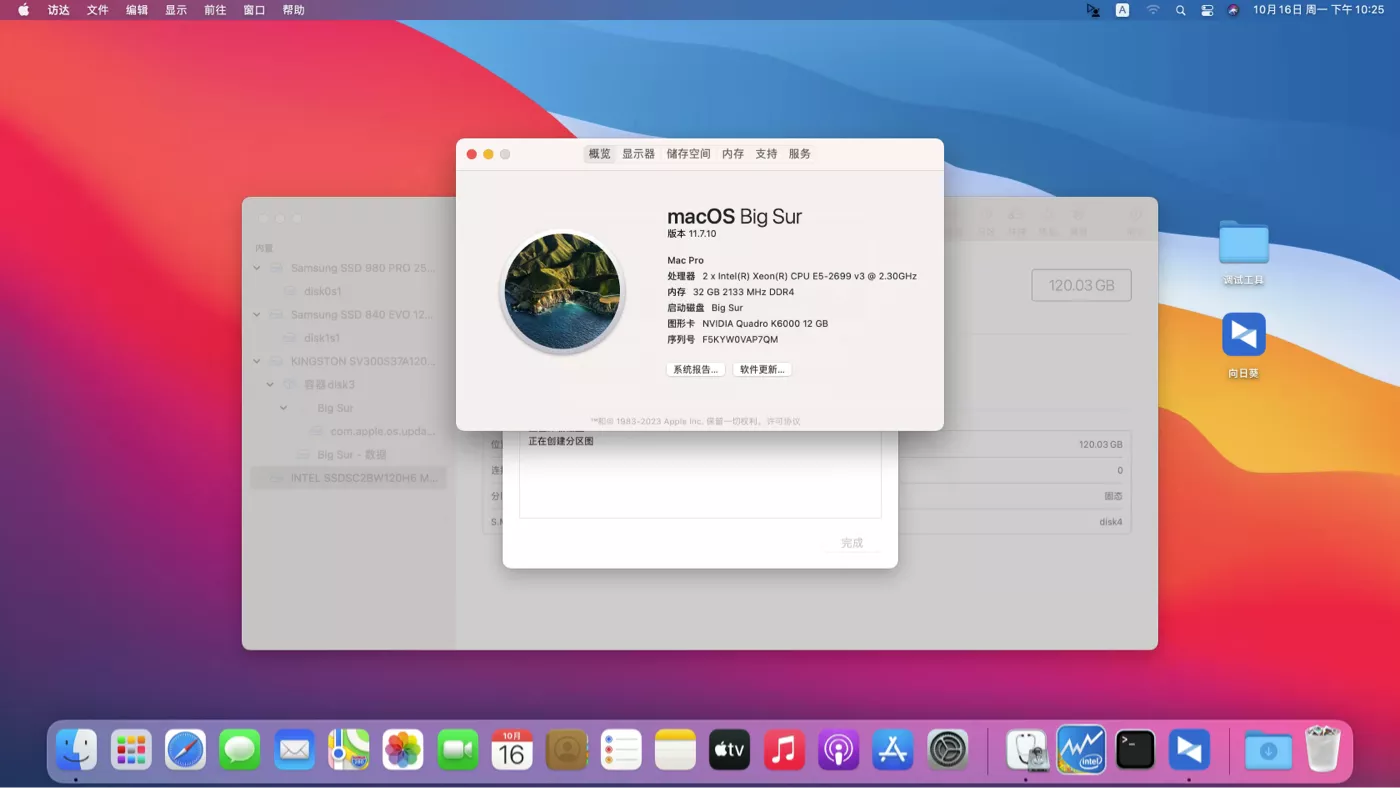Open Terminal from the Dock
Viewport: 1400px width, 788px height.
click(x=1135, y=748)
